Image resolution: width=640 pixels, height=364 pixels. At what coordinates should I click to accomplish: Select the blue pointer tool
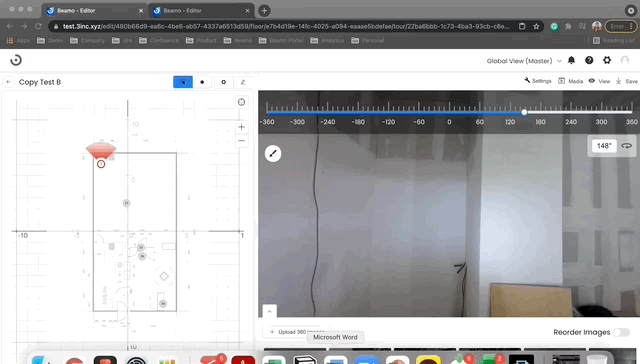click(183, 82)
